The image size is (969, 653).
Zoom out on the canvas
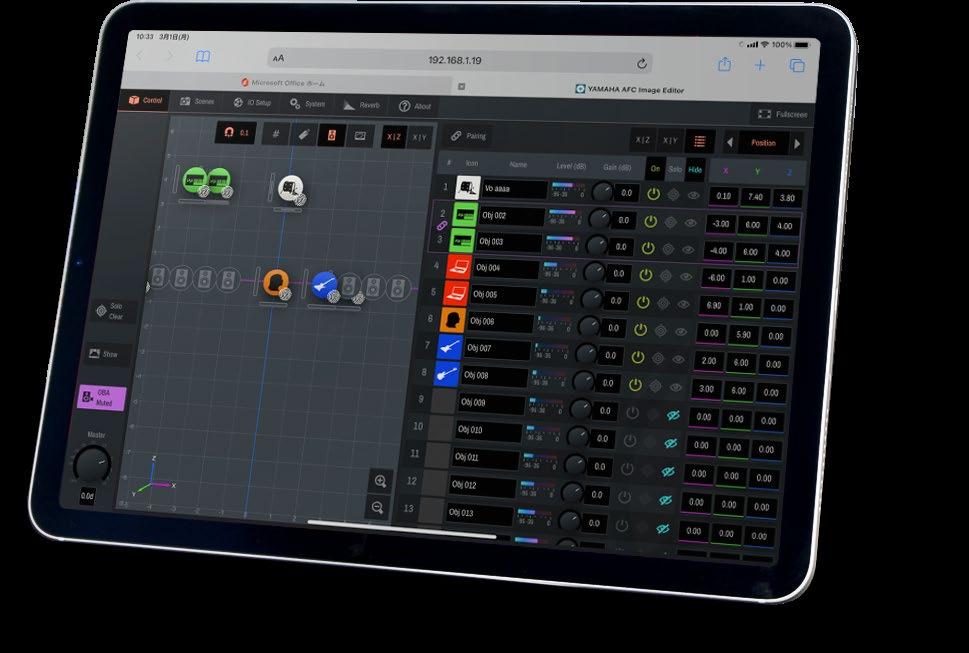378,508
